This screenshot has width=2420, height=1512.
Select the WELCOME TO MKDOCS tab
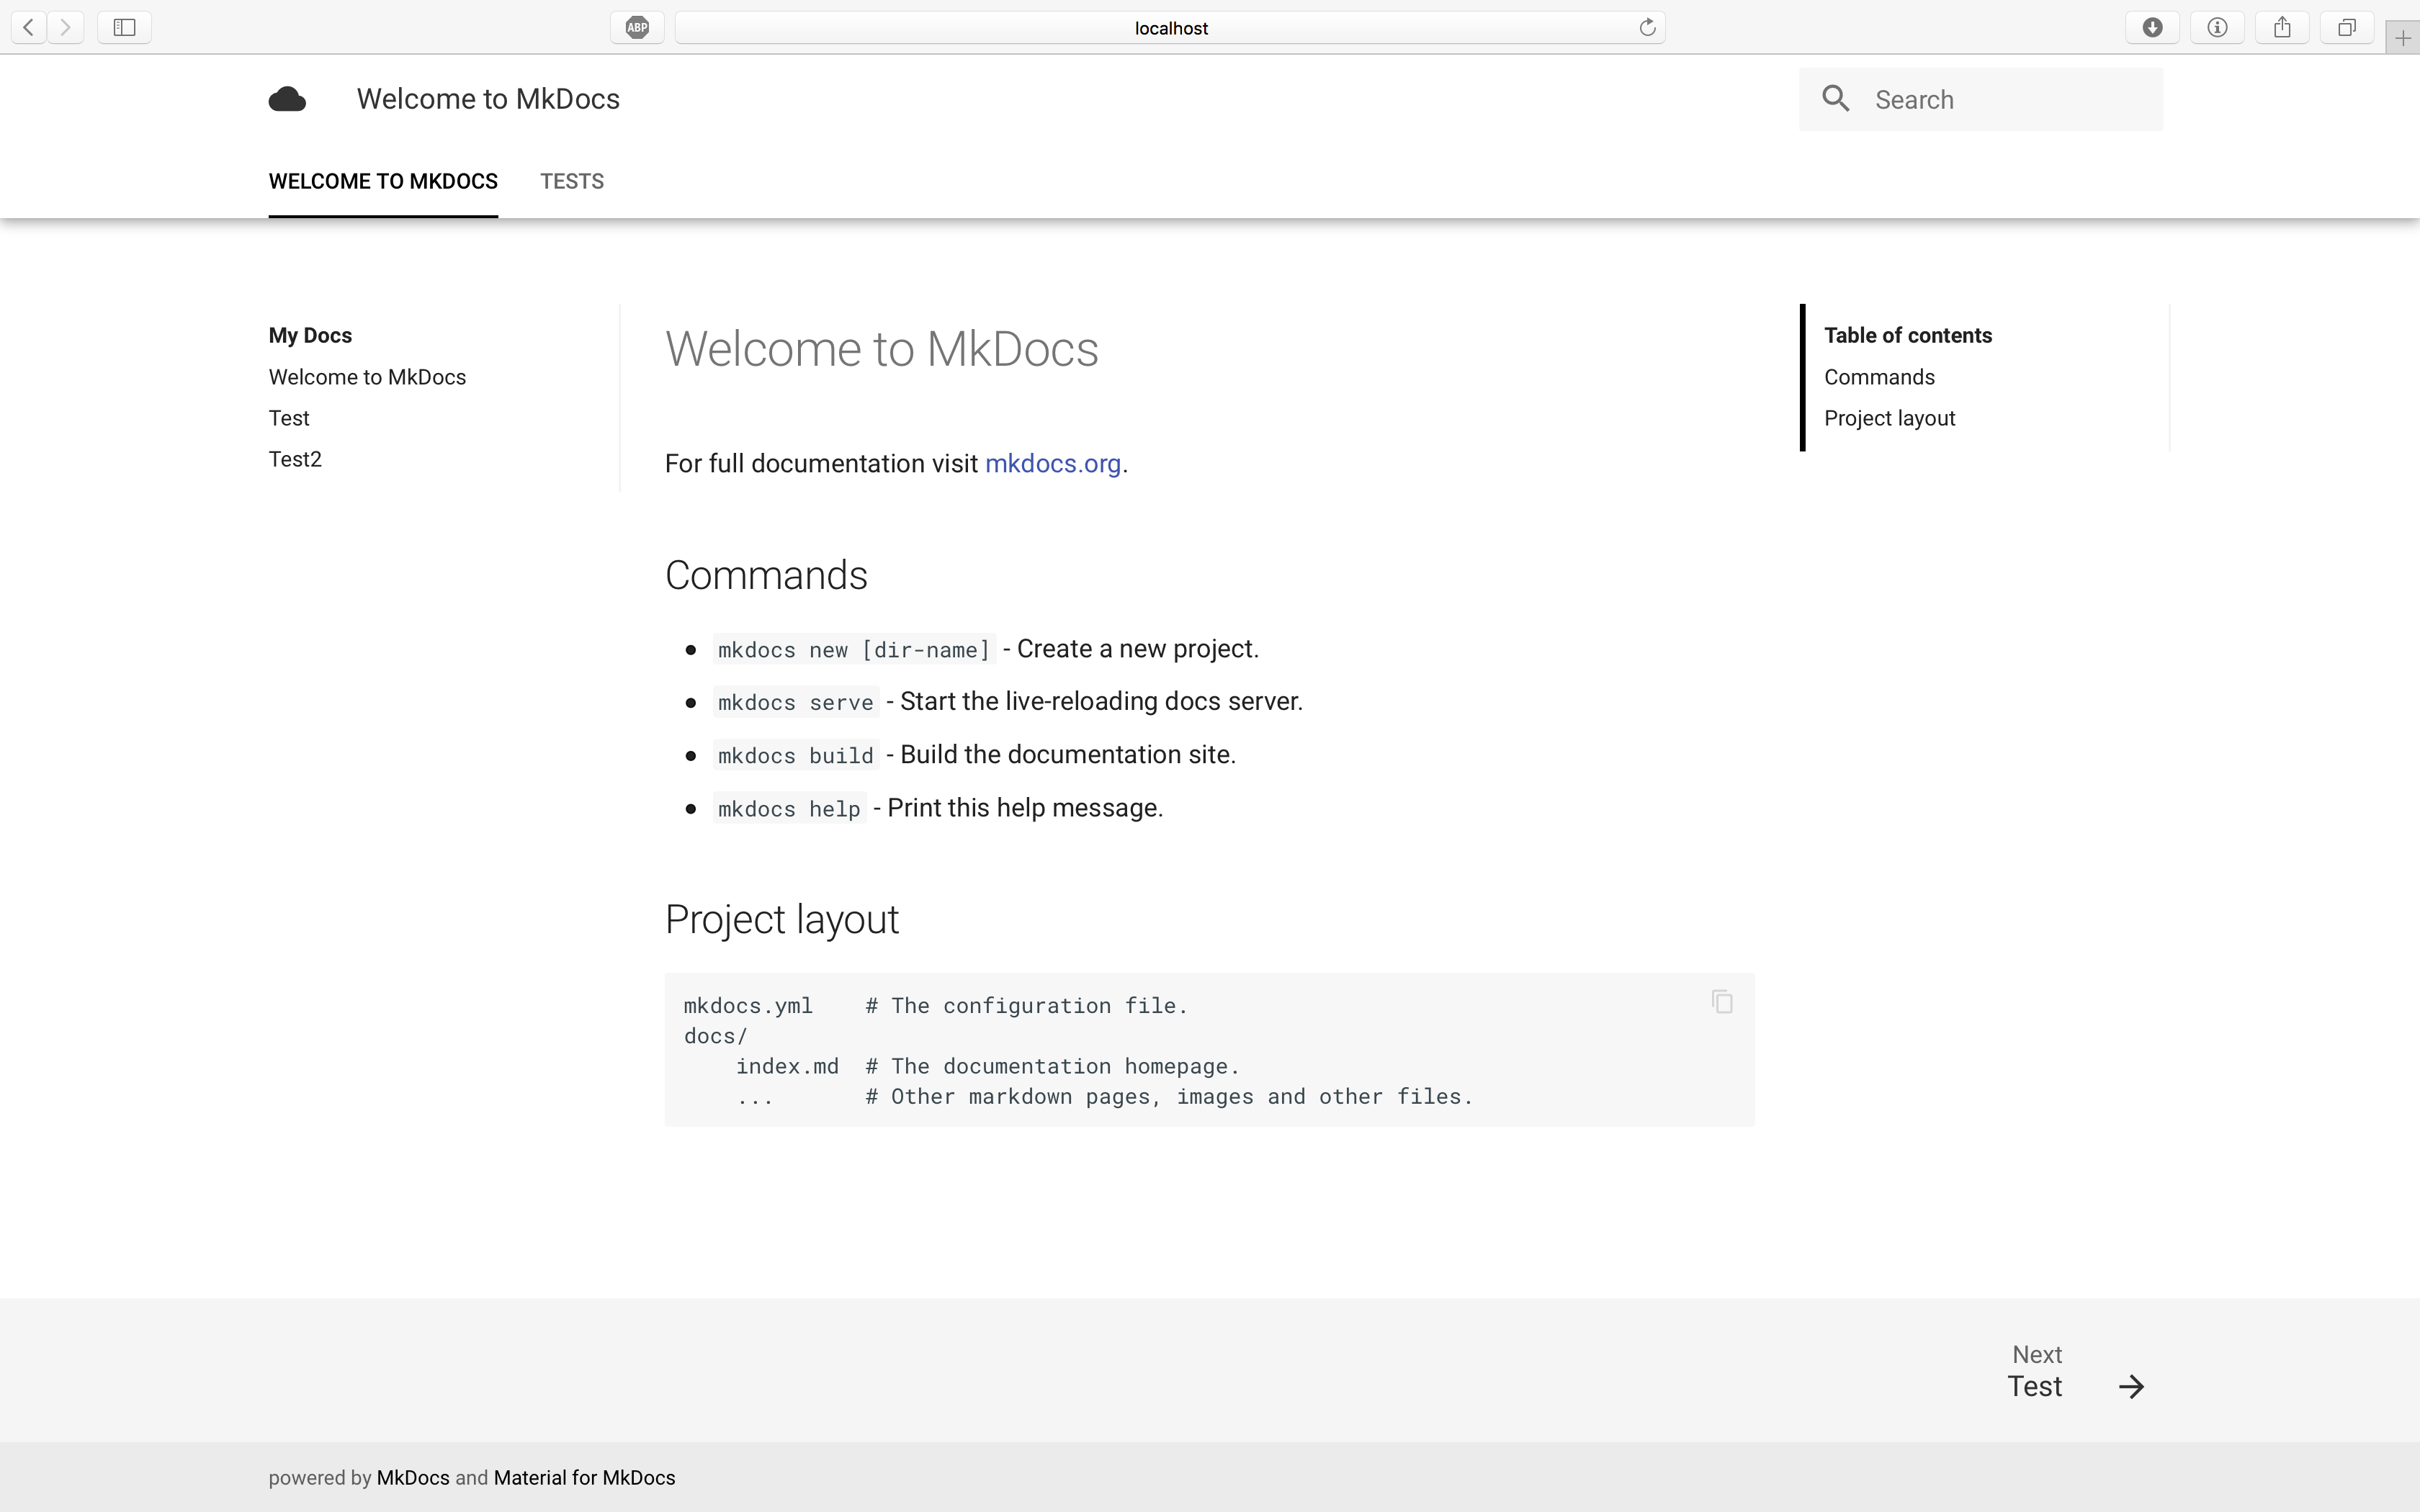pos(383,181)
